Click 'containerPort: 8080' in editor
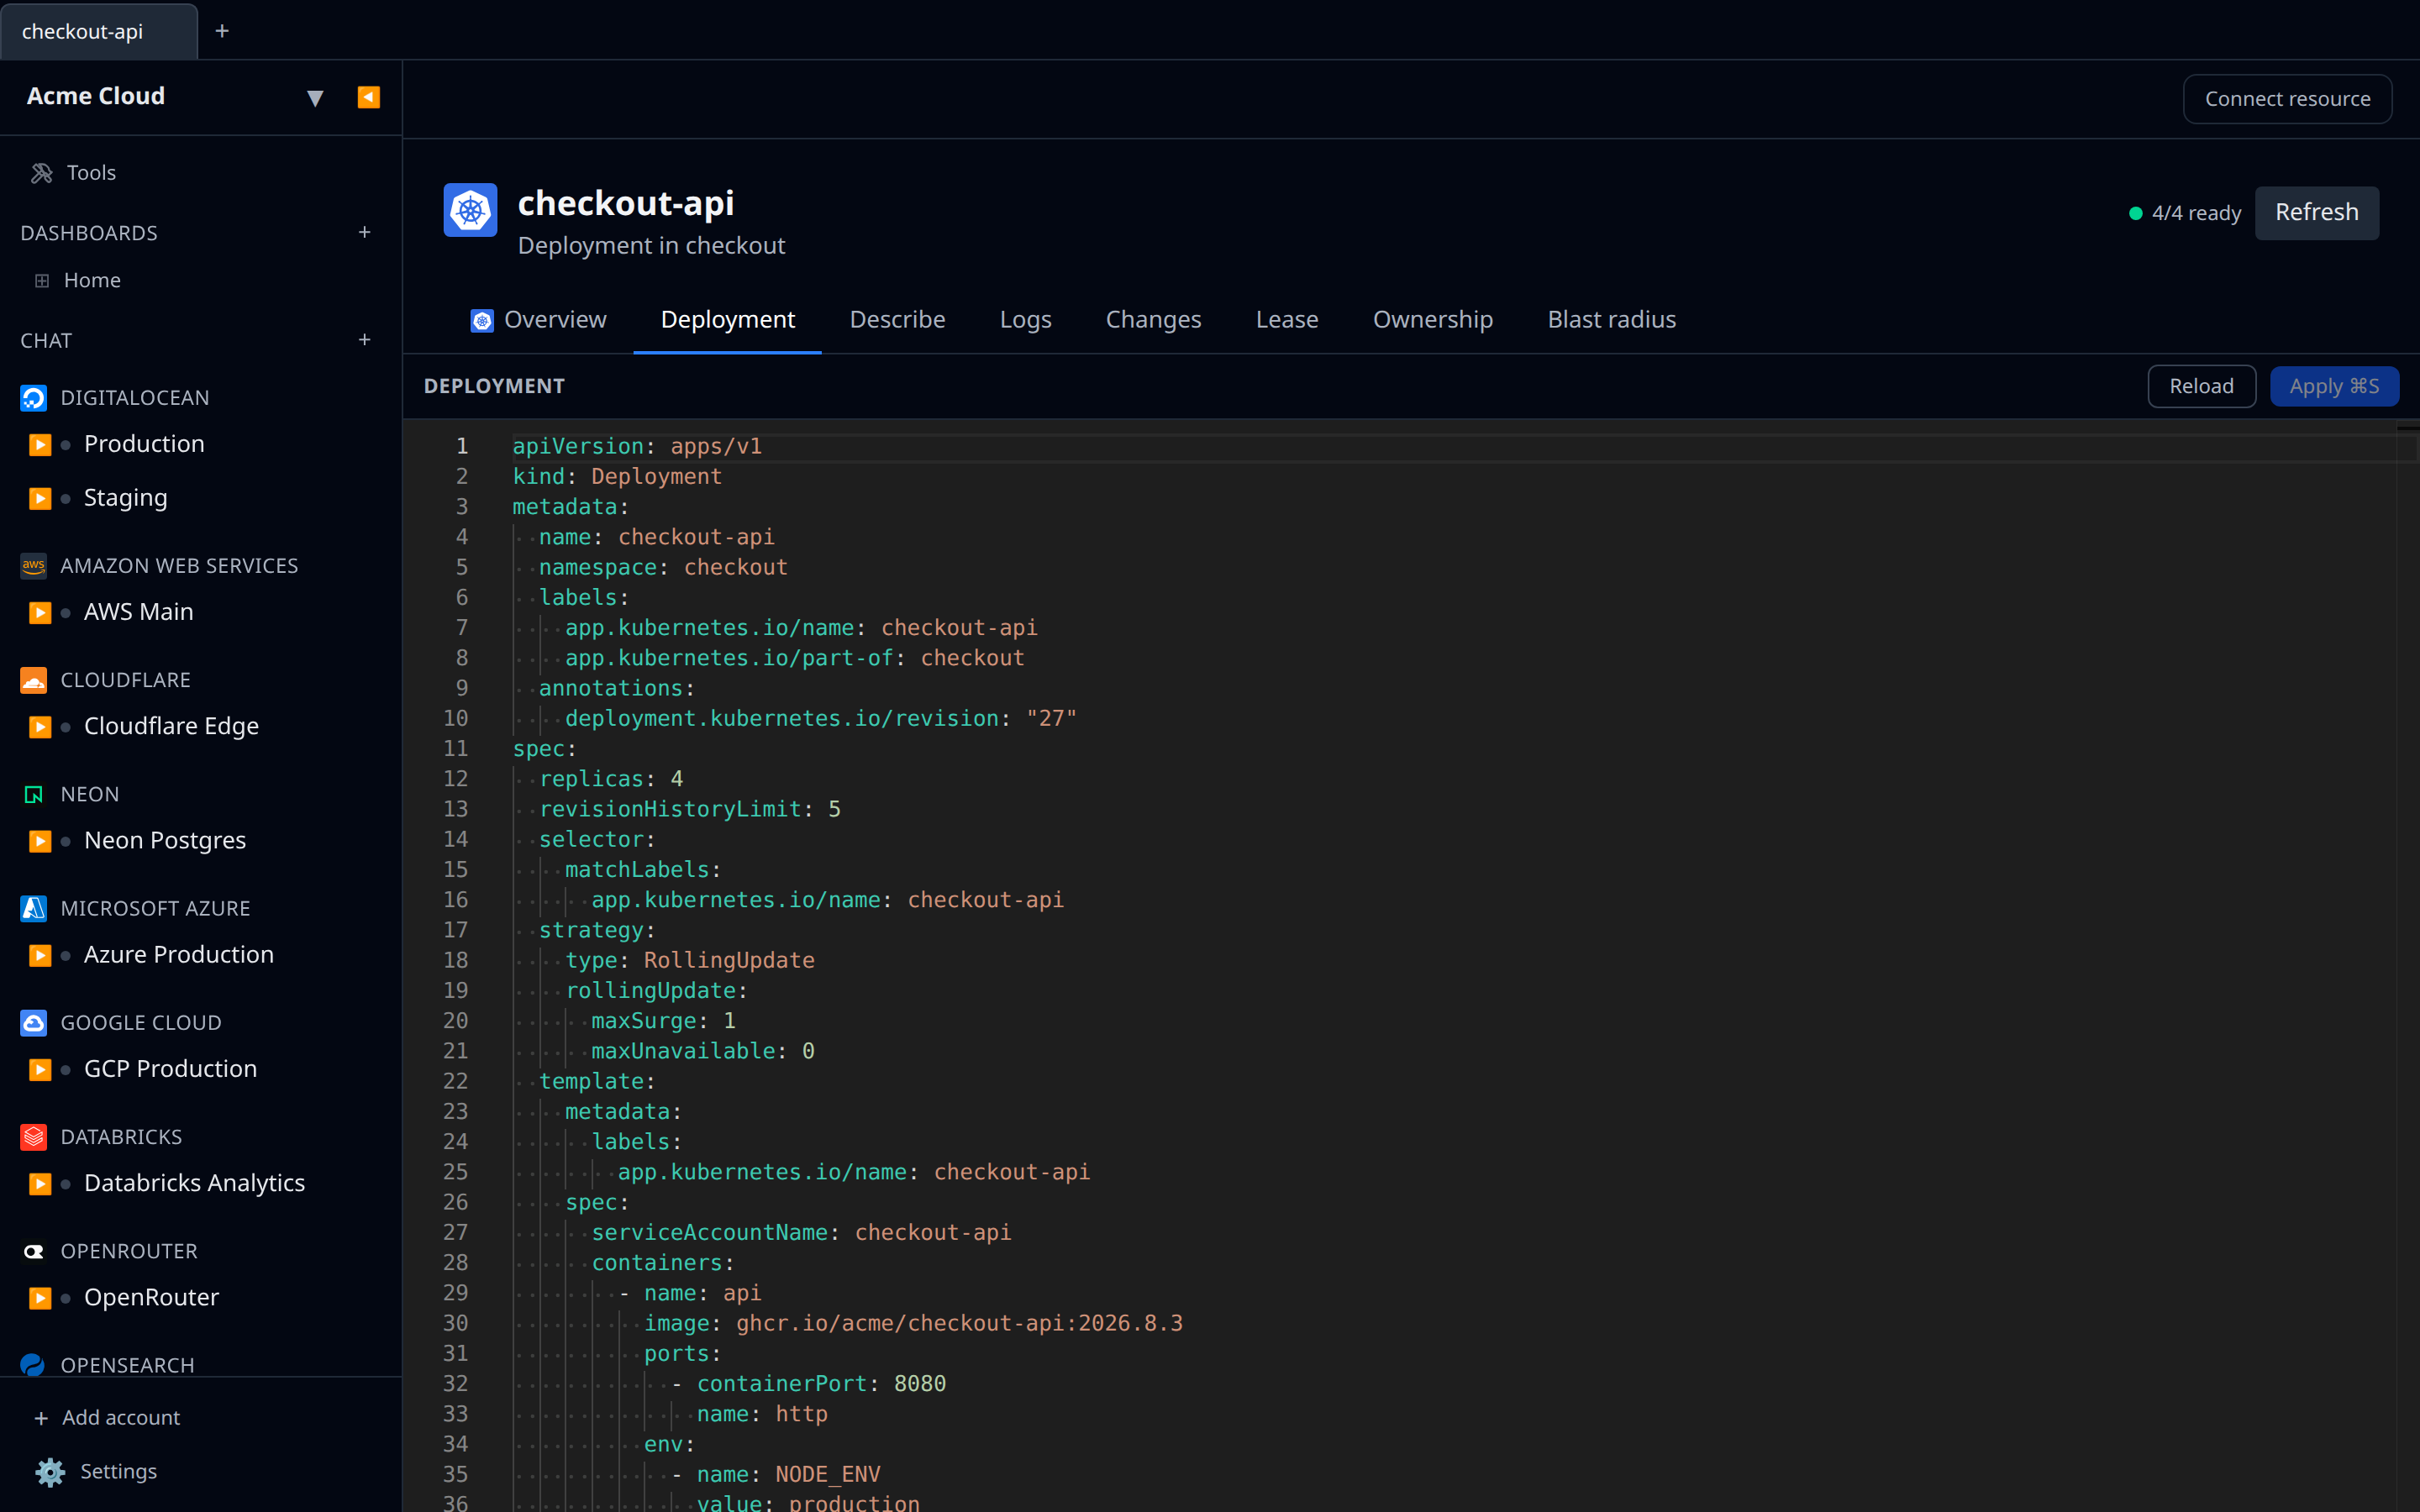This screenshot has width=2420, height=1512. 820,1384
